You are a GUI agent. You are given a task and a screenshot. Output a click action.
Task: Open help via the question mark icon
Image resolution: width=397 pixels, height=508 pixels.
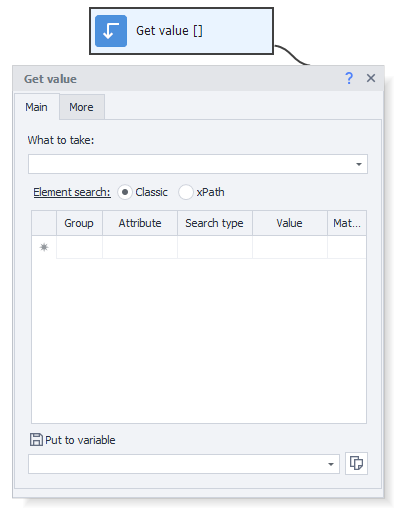pyautogui.click(x=349, y=78)
